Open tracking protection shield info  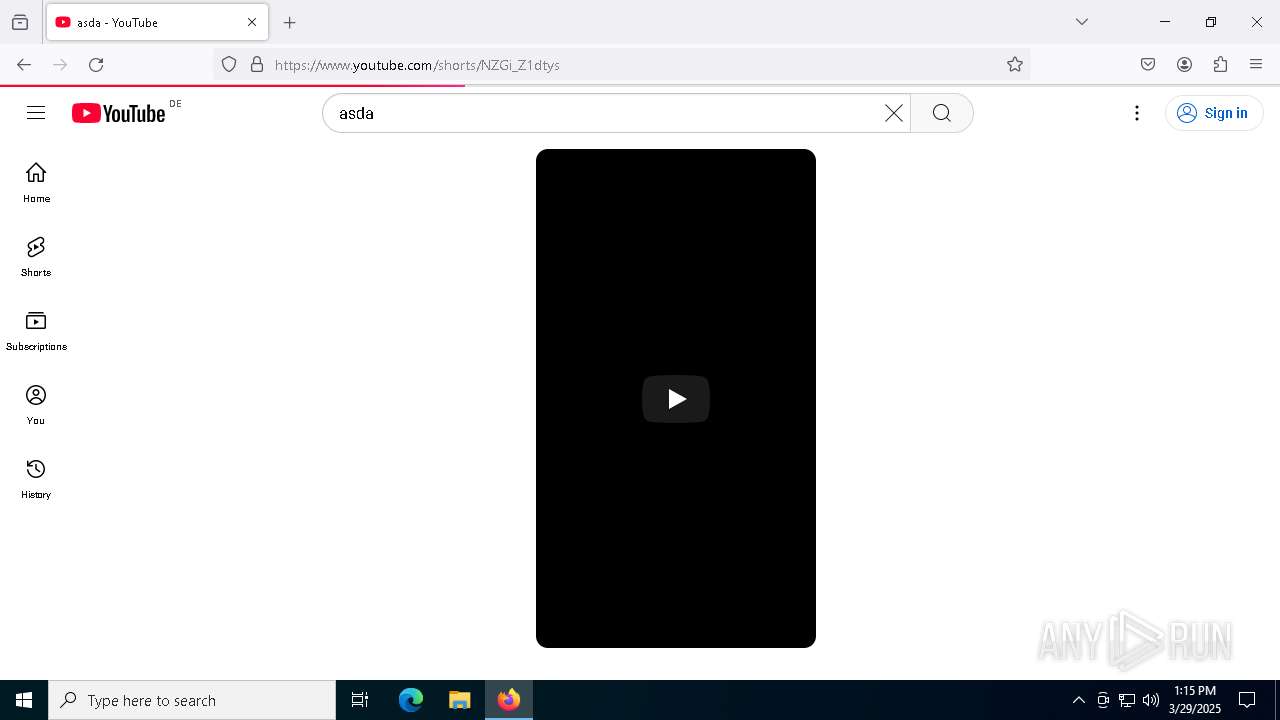(x=229, y=64)
